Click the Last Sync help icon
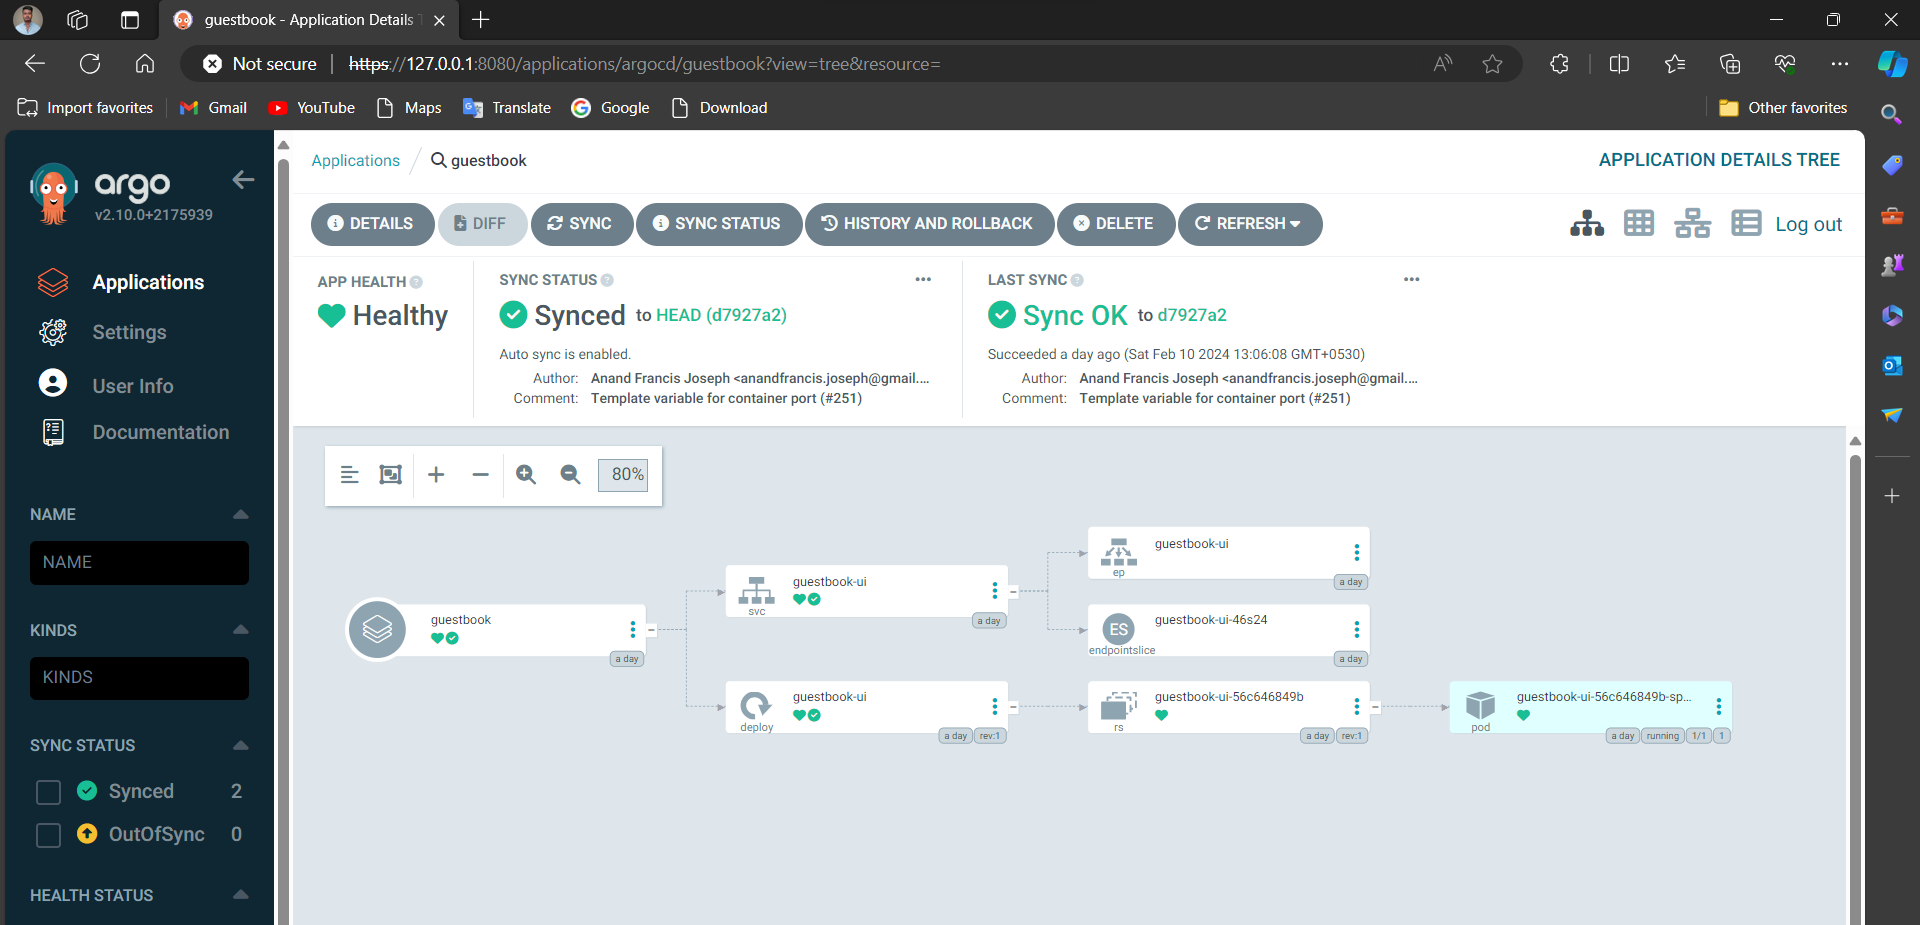The image size is (1920, 925). (x=1077, y=280)
